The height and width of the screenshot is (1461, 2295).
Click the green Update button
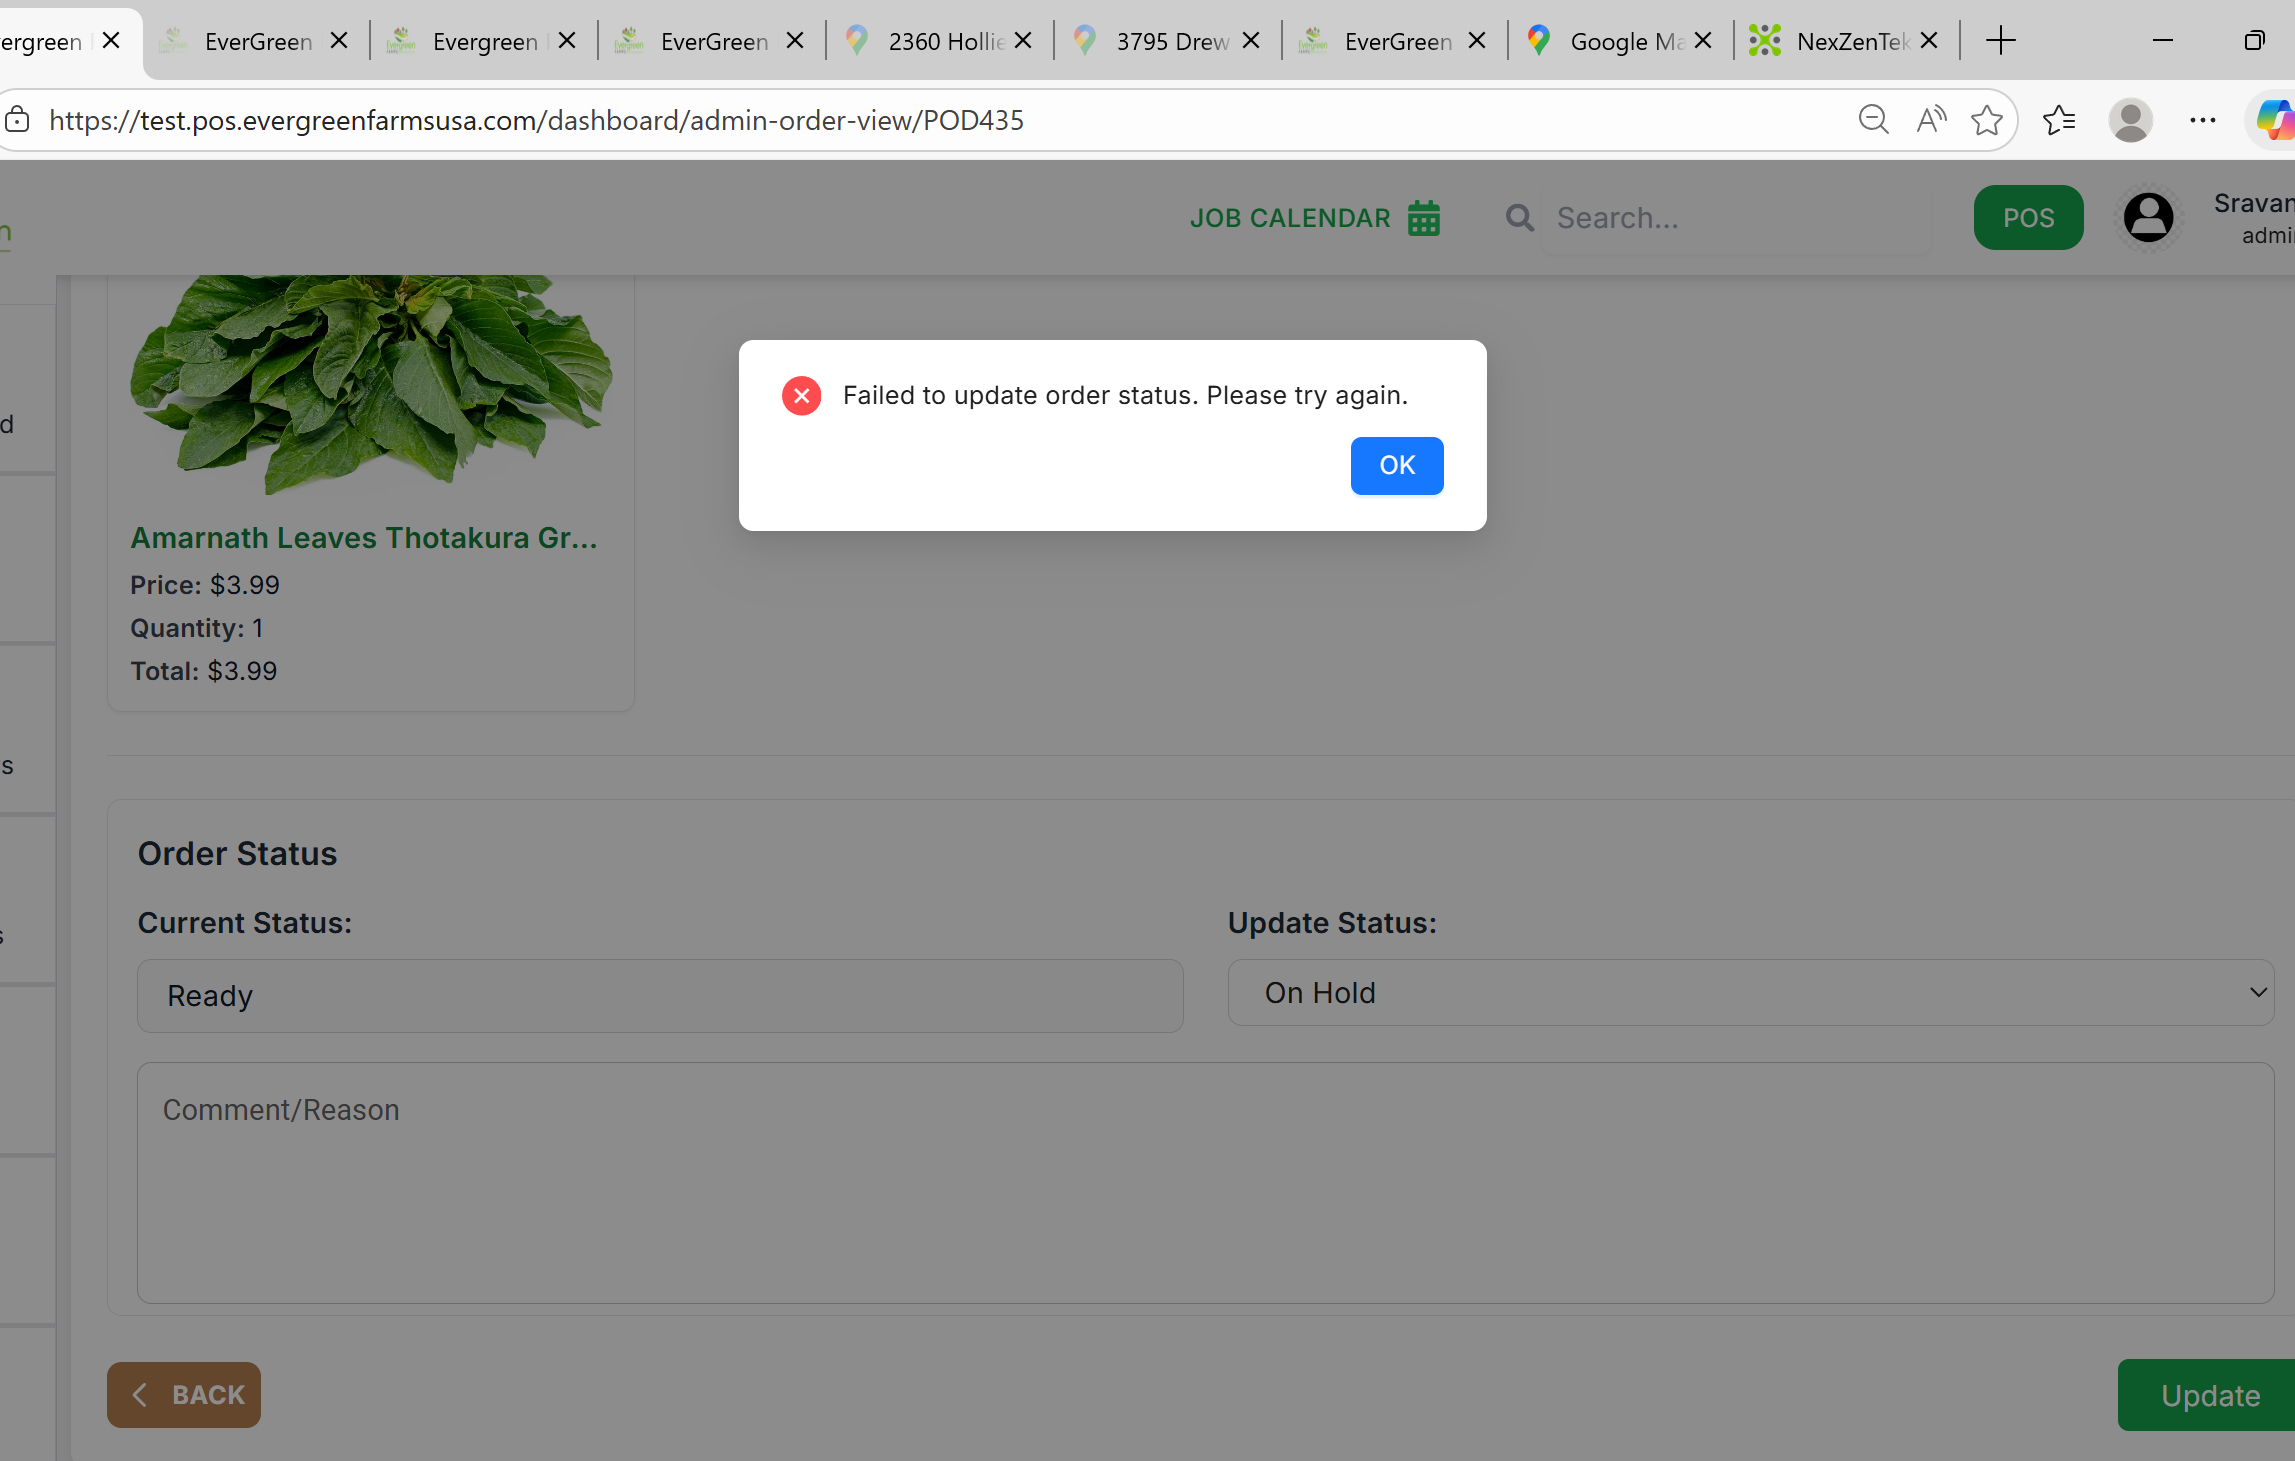coord(2210,1395)
